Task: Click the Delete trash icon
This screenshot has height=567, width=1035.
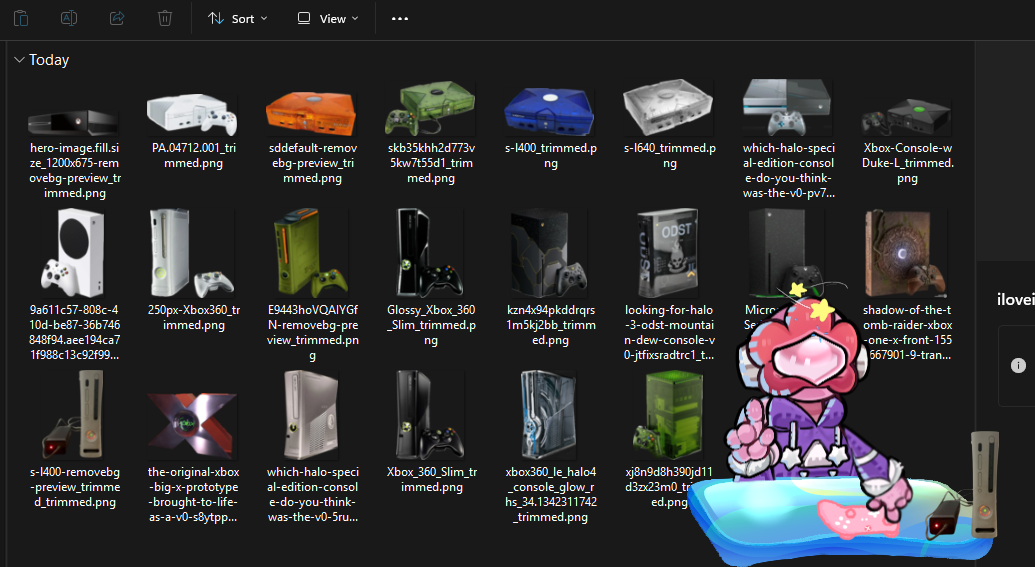Action: (x=165, y=18)
